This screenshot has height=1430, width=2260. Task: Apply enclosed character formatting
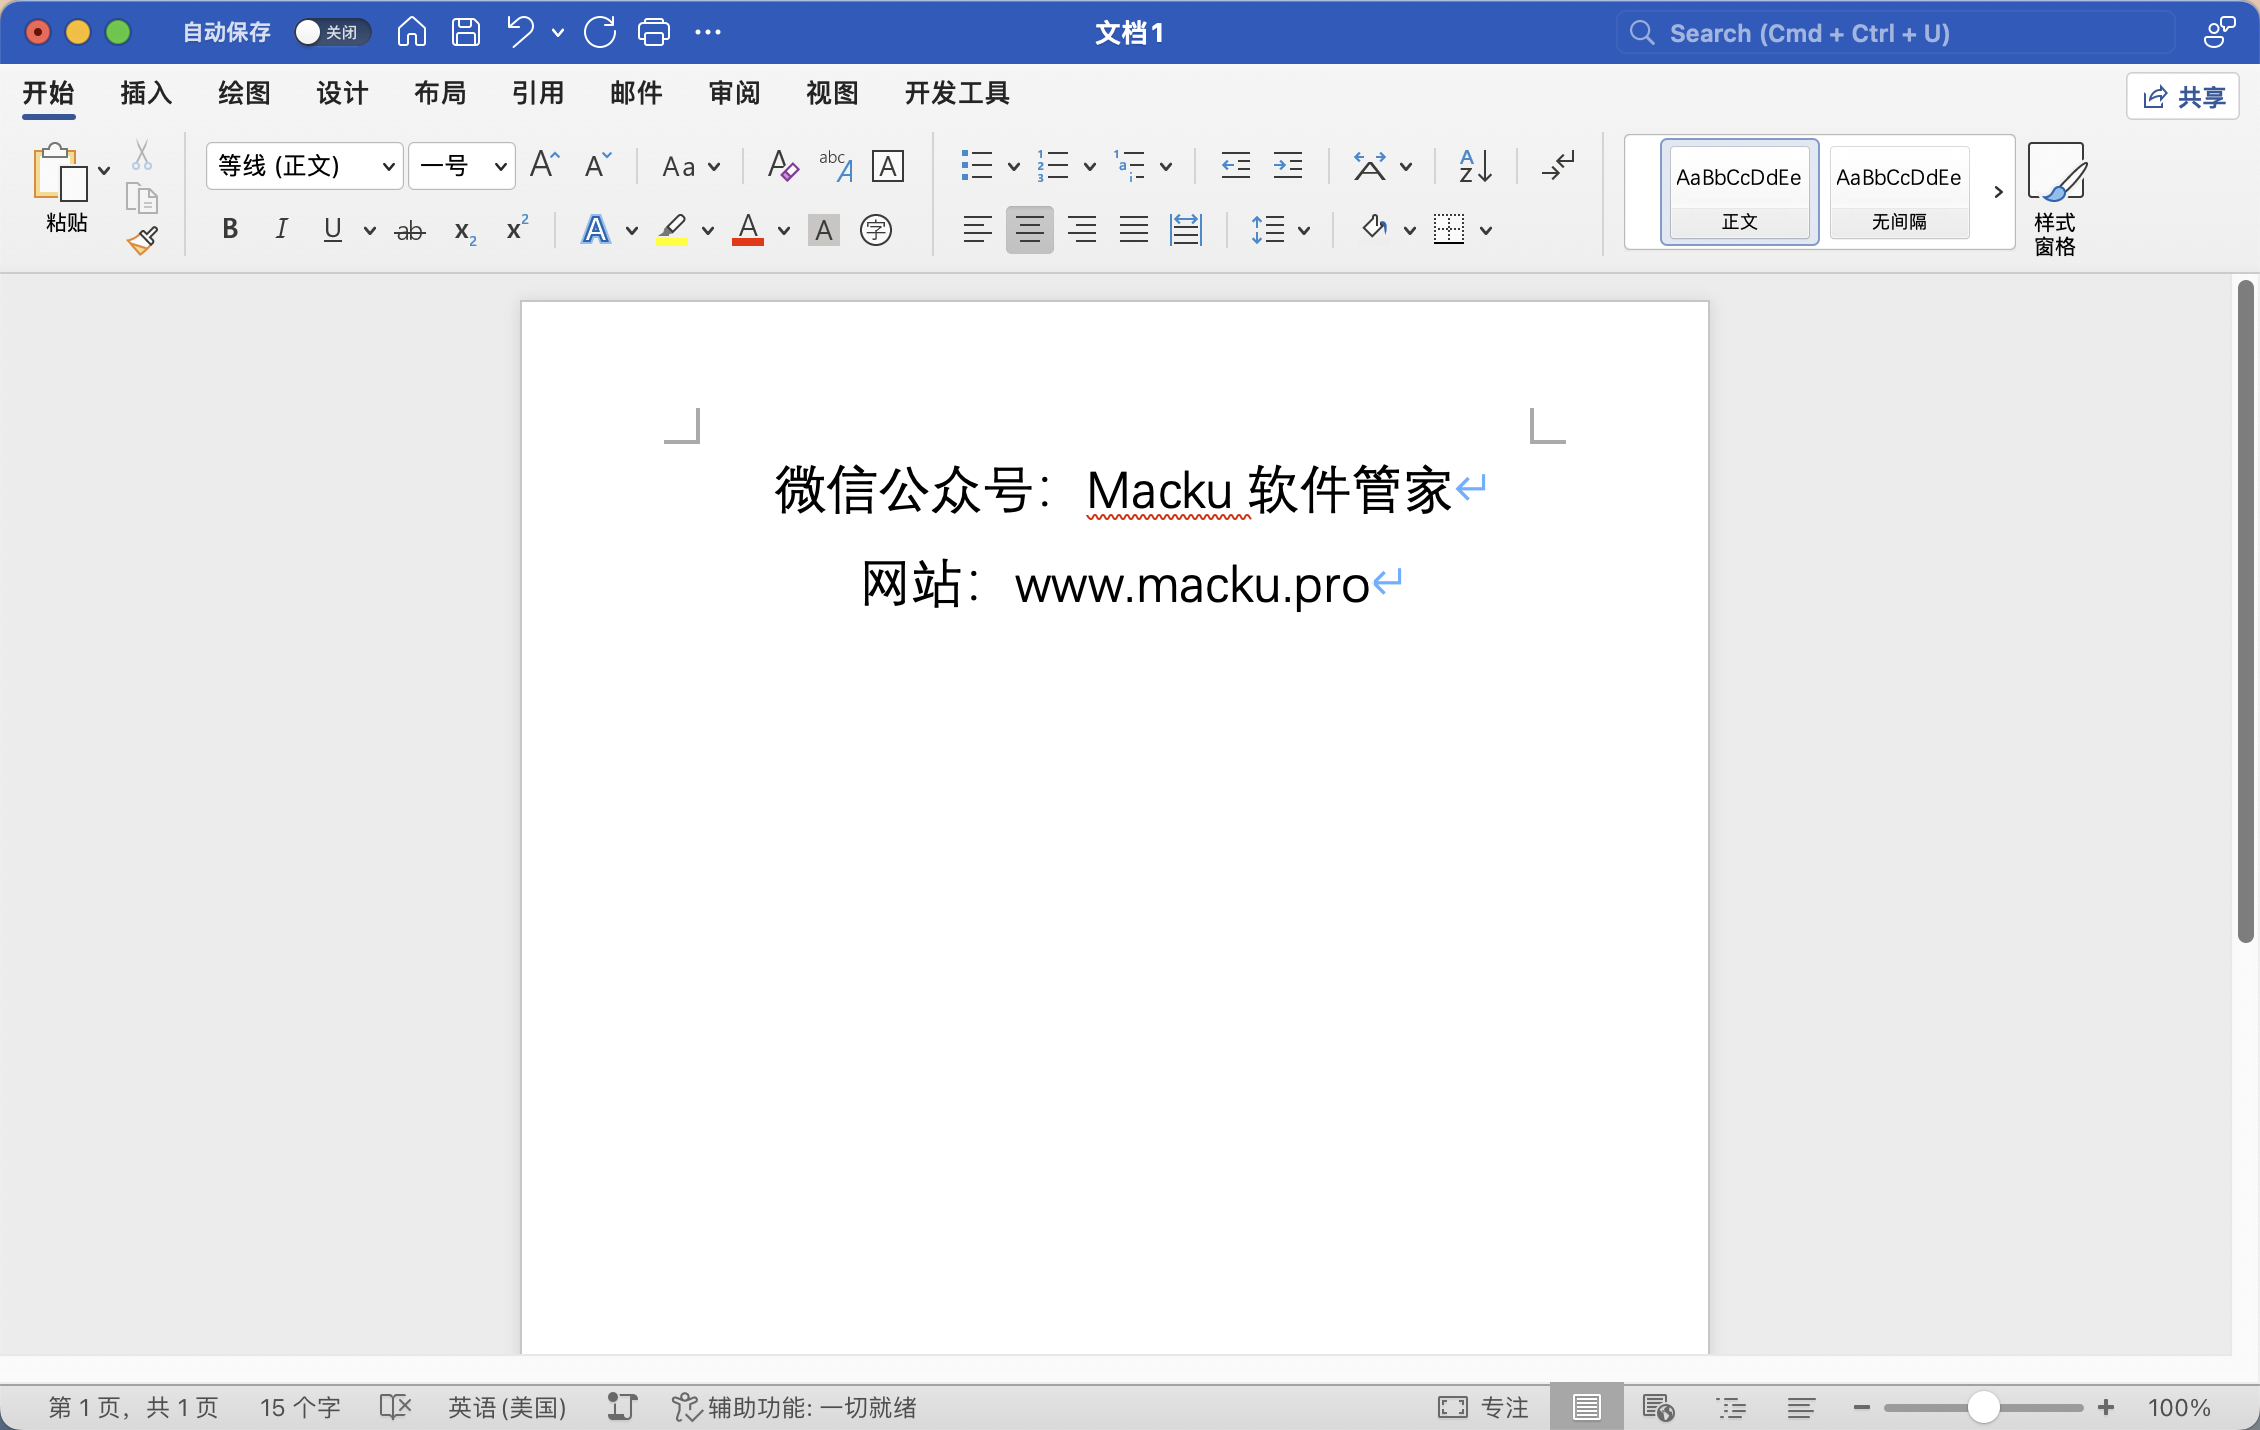point(876,230)
